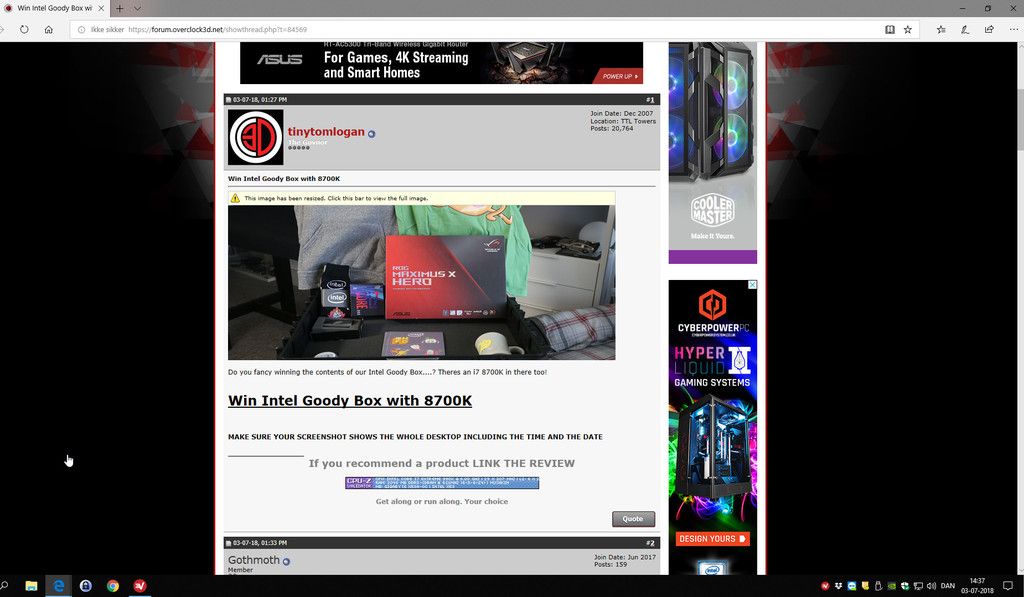Screen dimensions: 1024x597
Task: Open permalink for post #1
Action: point(650,100)
